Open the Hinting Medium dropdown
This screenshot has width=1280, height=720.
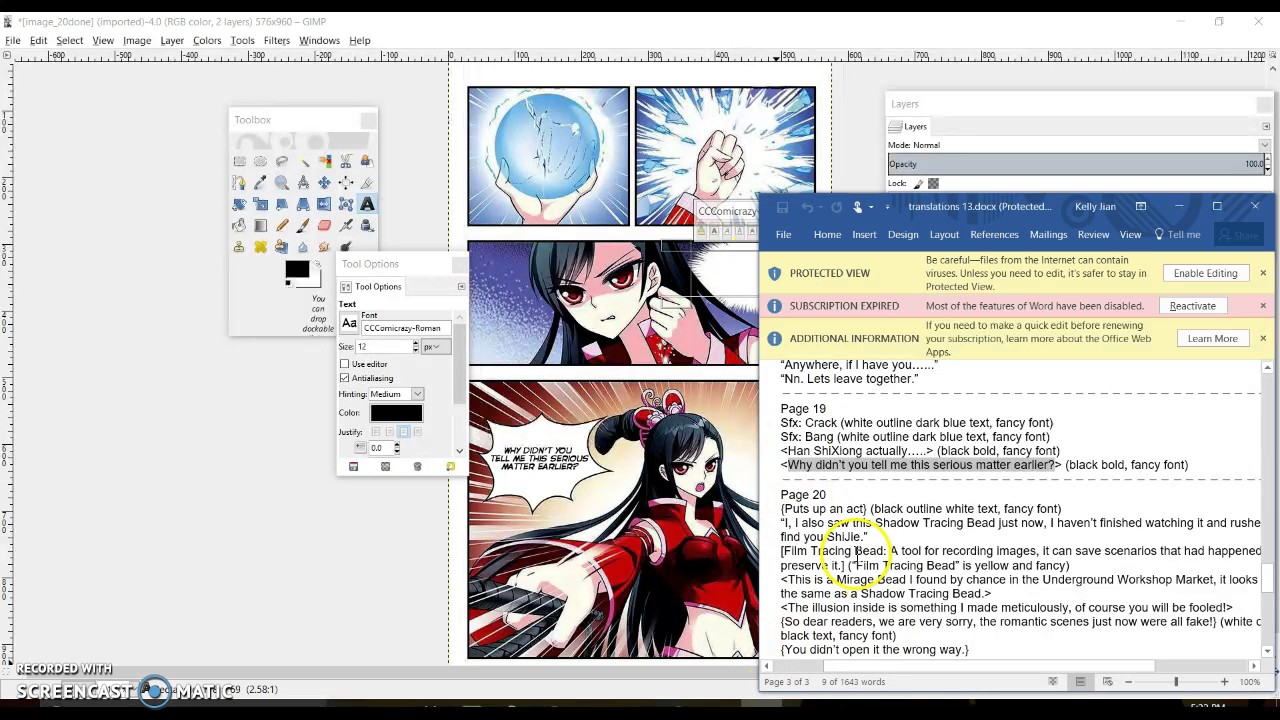click(x=396, y=394)
